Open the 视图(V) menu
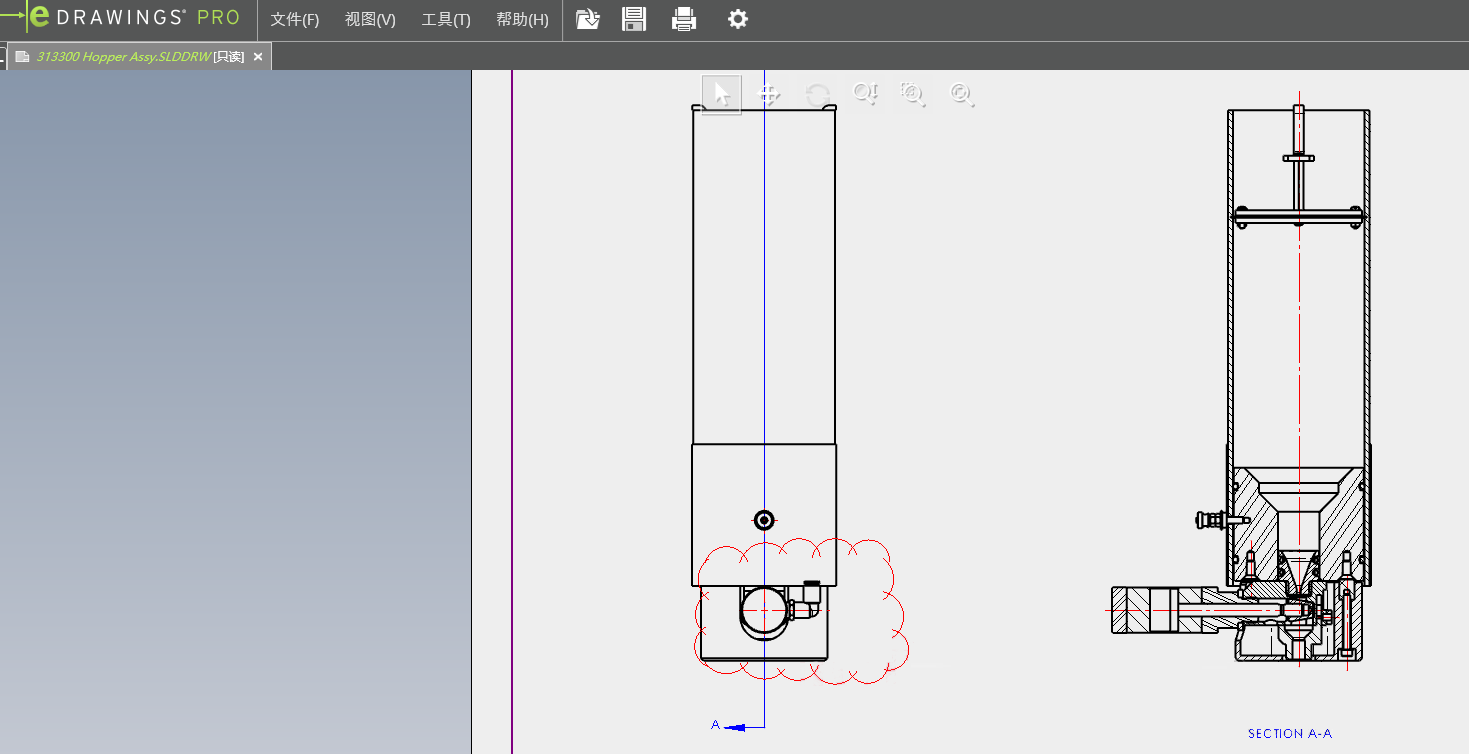 click(370, 20)
